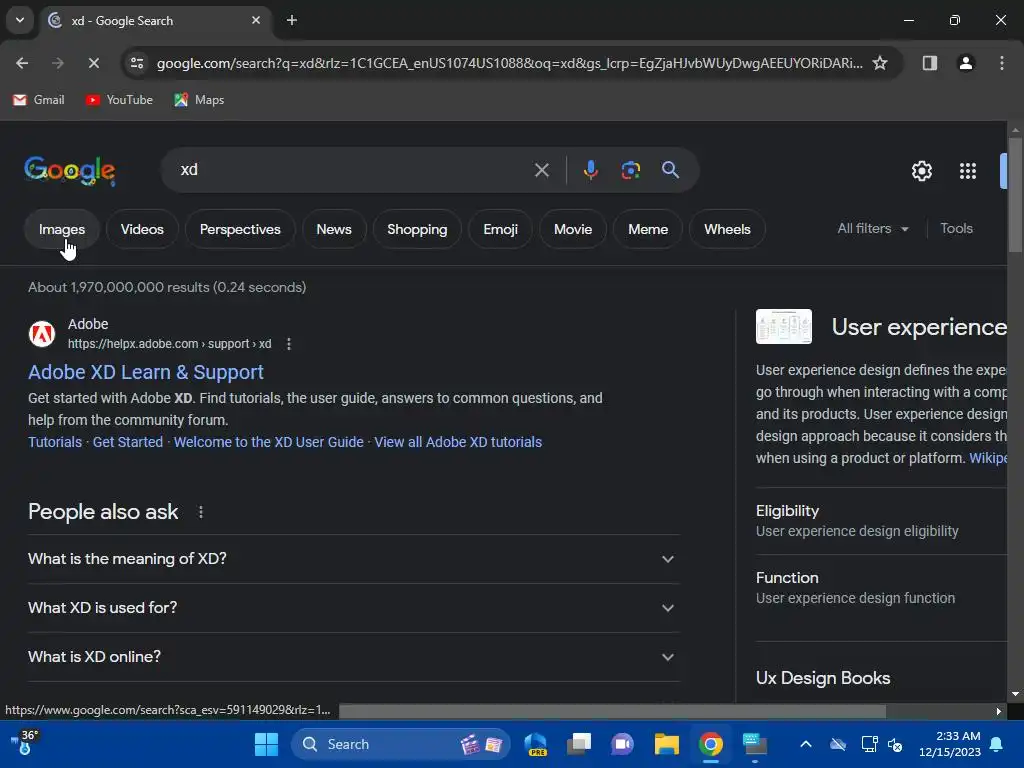The image size is (1024, 768).
Task: Open File Explorer from taskbar
Action: [x=667, y=744]
